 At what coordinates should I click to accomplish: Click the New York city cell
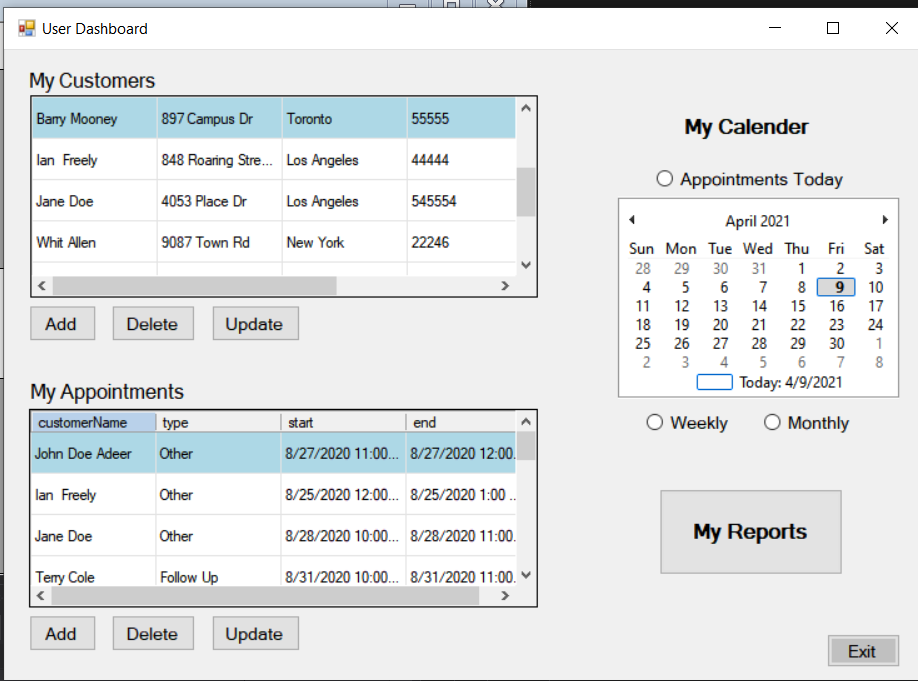click(x=344, y=242)
